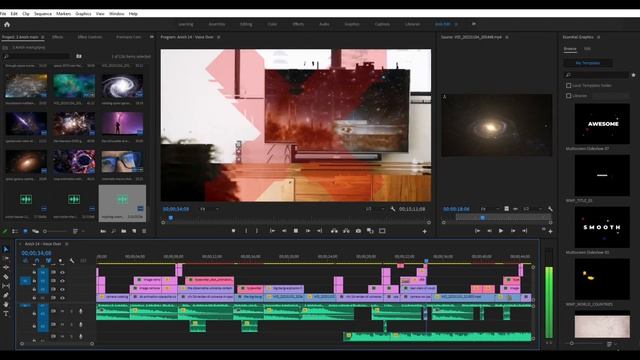The image size is (640, 360).
Task: Select the Razor tool
Action: click(6, 277)
